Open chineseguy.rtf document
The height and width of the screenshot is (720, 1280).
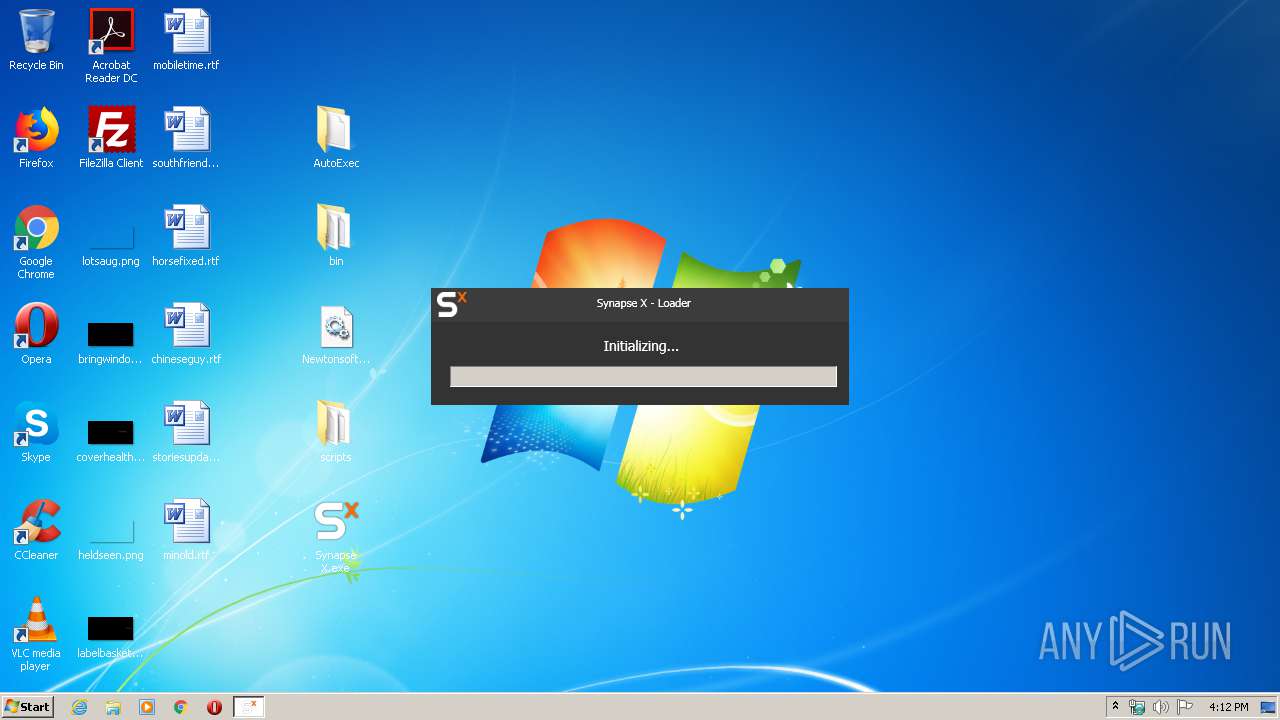pyautogui.click(x=186, y=334)
